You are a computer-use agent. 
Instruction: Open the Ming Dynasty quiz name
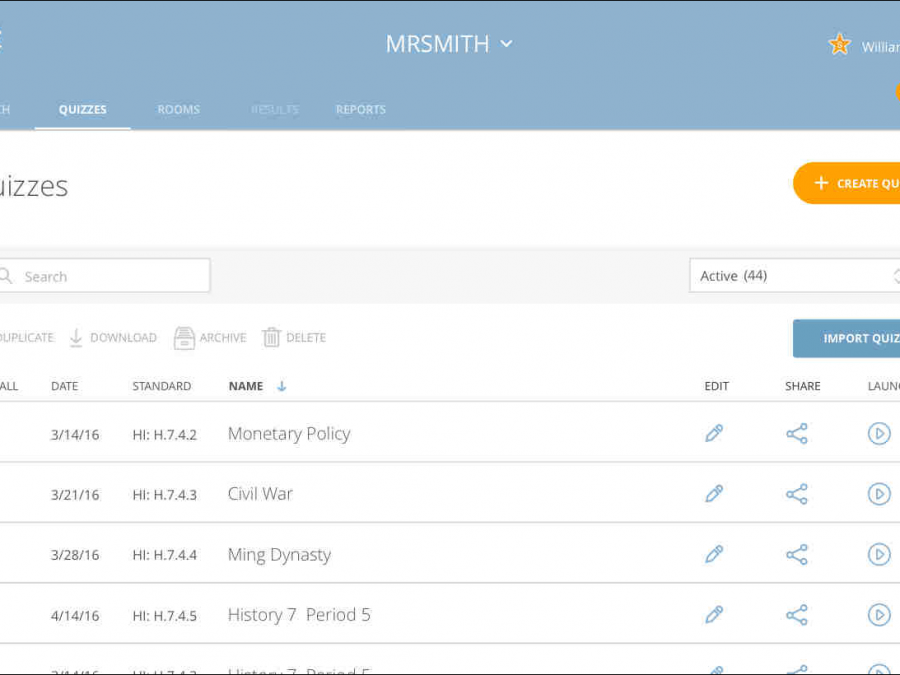click(279, 555)
